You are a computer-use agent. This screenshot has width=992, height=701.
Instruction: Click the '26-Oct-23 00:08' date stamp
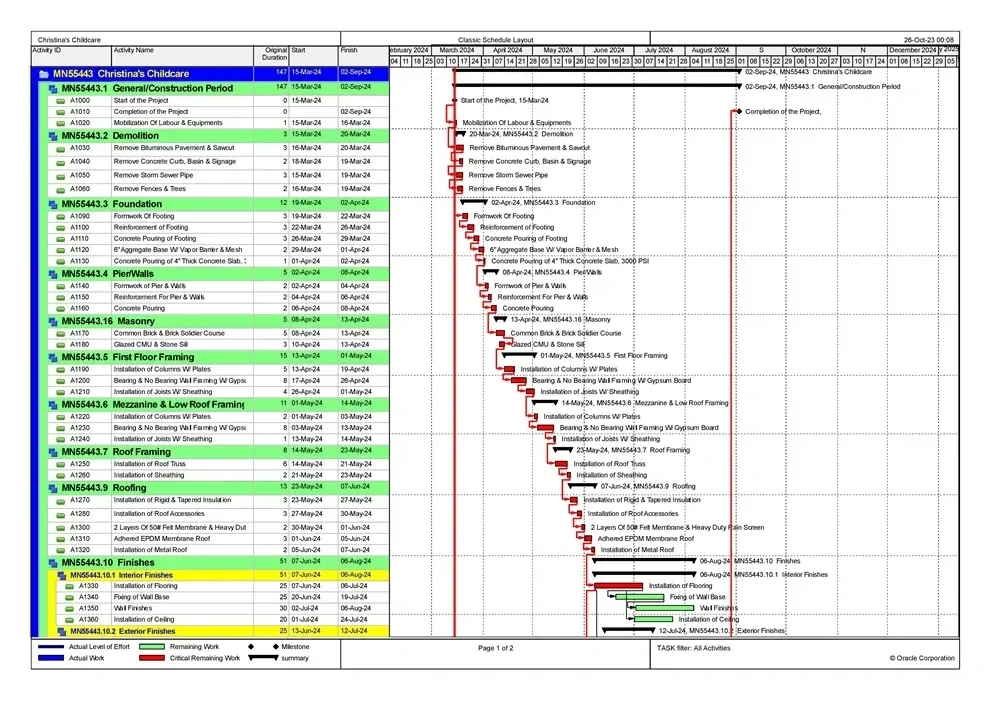pyautogui.click(x=929, y=40)
